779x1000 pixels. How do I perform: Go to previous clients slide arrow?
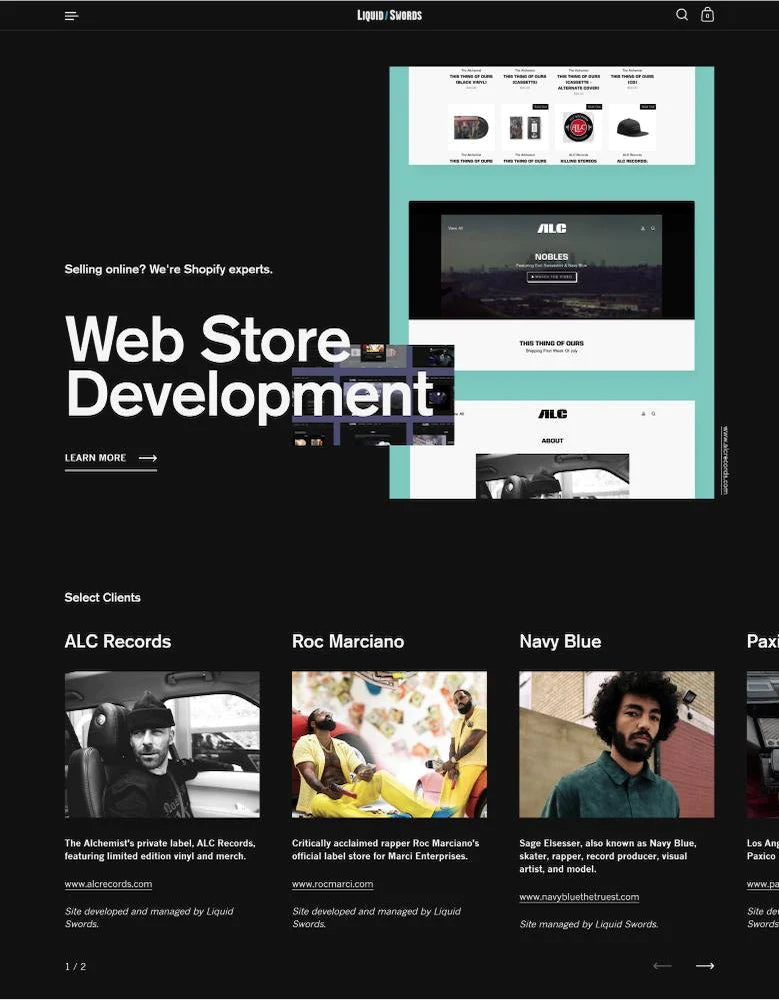coord(662,966)
